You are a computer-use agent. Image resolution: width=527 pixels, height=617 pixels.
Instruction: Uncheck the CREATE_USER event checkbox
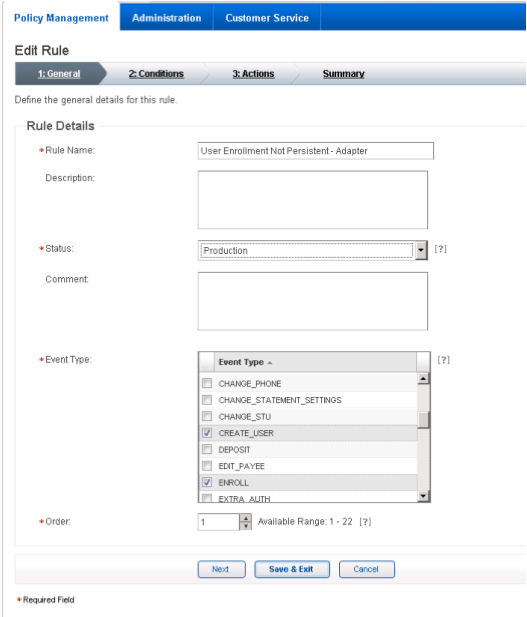point(207,433)
